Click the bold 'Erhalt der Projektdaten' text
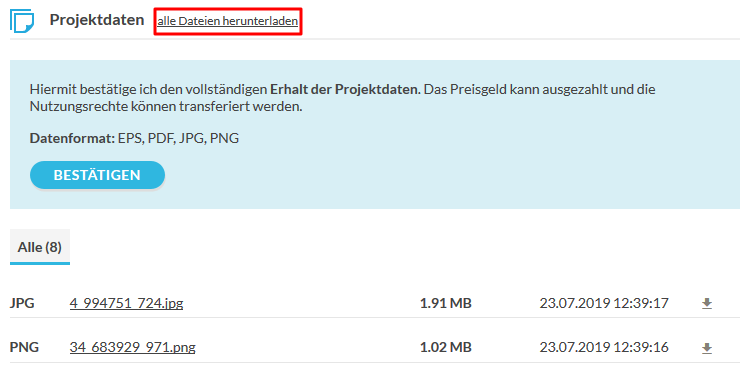This screenshot has height=371, width=747. tap(345, 90)
